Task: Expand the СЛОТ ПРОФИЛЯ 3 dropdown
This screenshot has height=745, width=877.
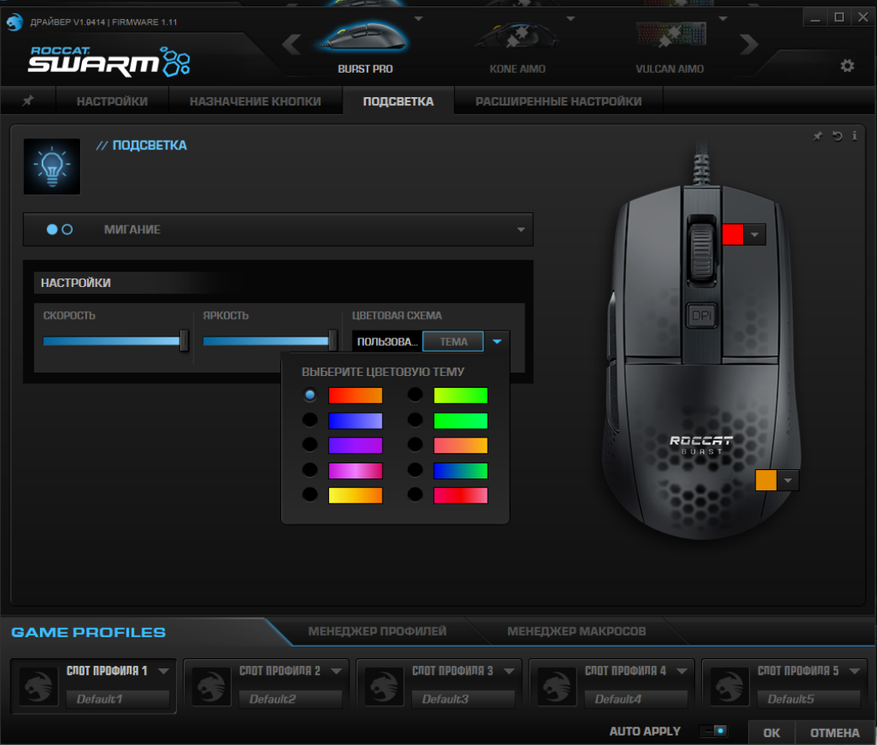Action: pyautogui.click(x=509, y=671)
